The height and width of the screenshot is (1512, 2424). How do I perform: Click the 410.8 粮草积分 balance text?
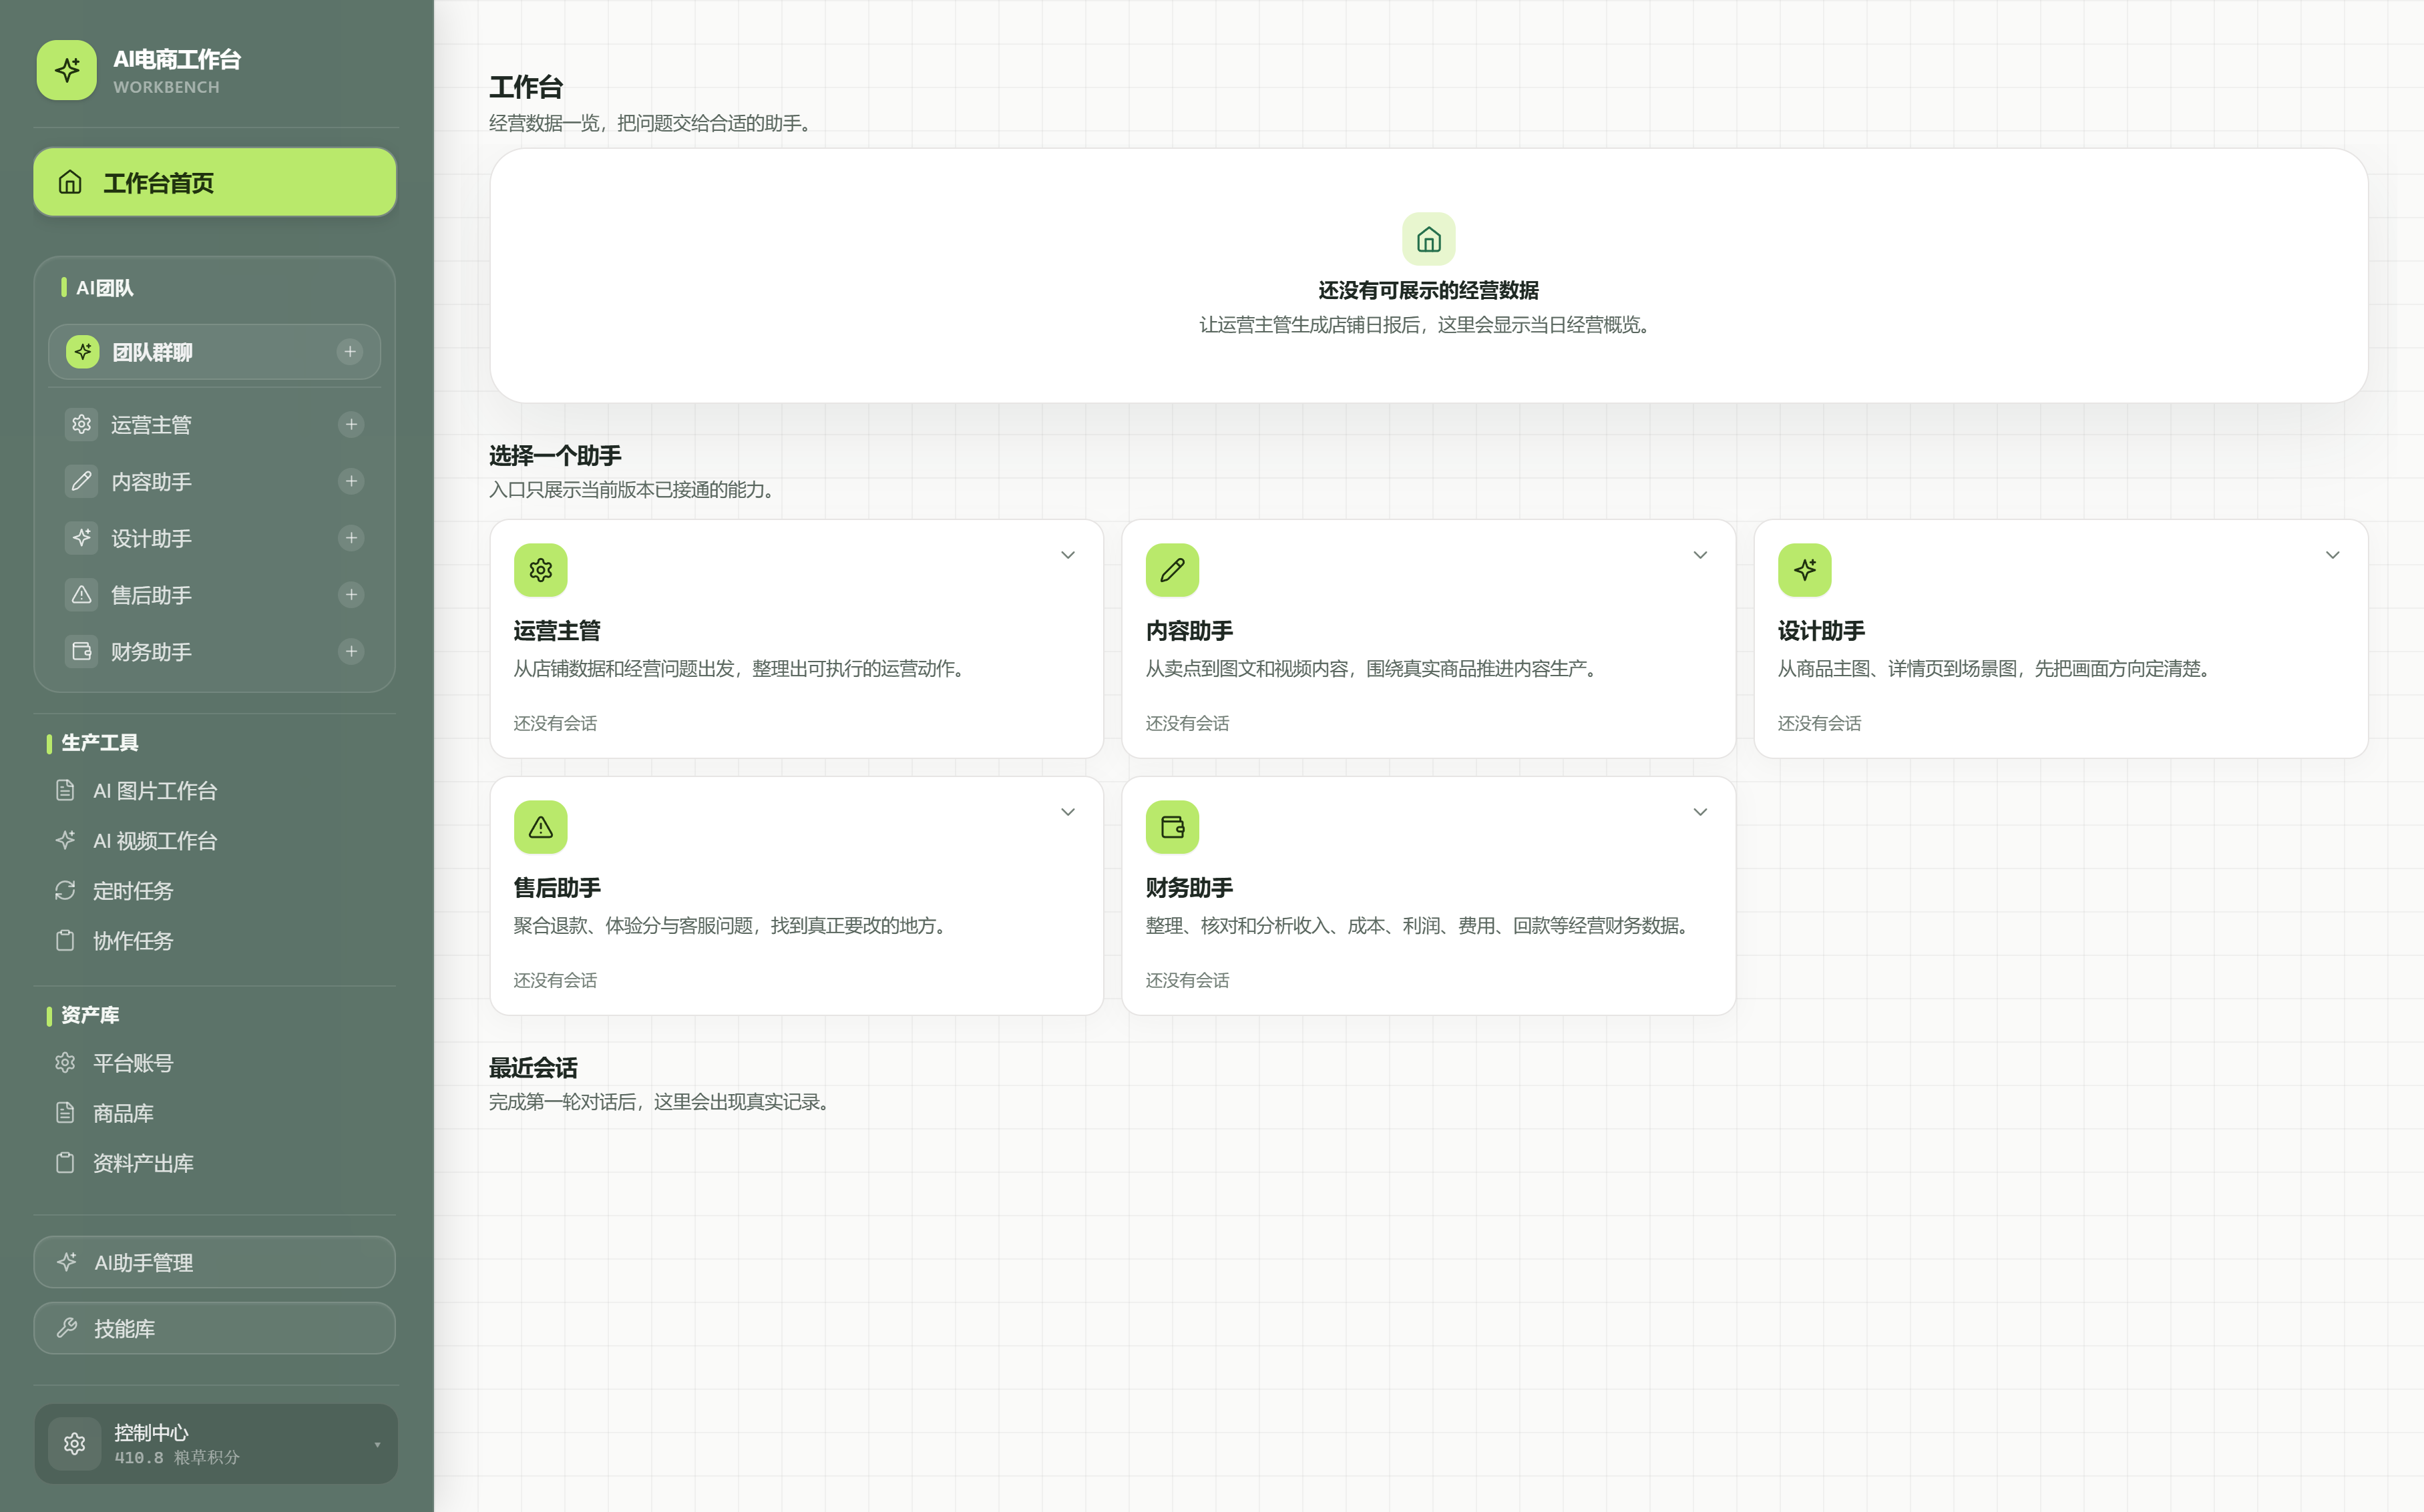tap(177, 1458)
